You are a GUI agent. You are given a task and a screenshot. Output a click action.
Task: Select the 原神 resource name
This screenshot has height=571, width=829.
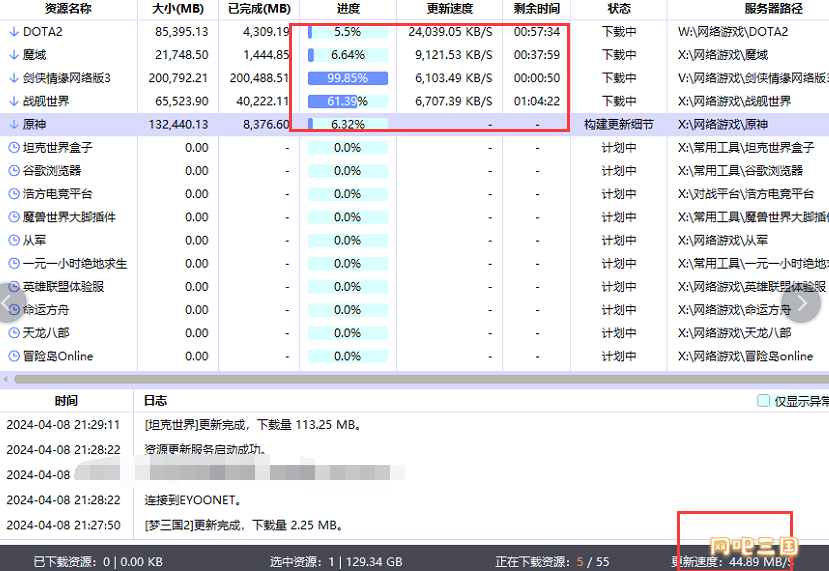(34, 124)
